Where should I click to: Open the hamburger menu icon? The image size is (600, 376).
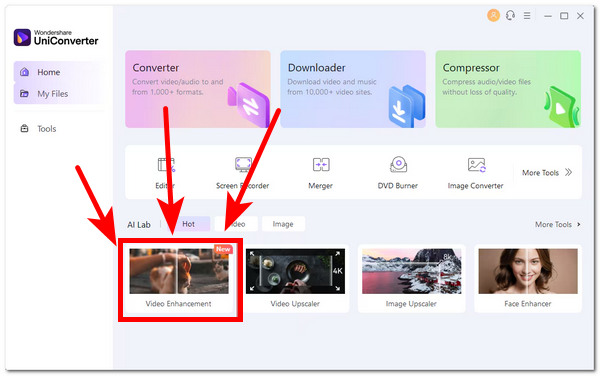point(527,16)
